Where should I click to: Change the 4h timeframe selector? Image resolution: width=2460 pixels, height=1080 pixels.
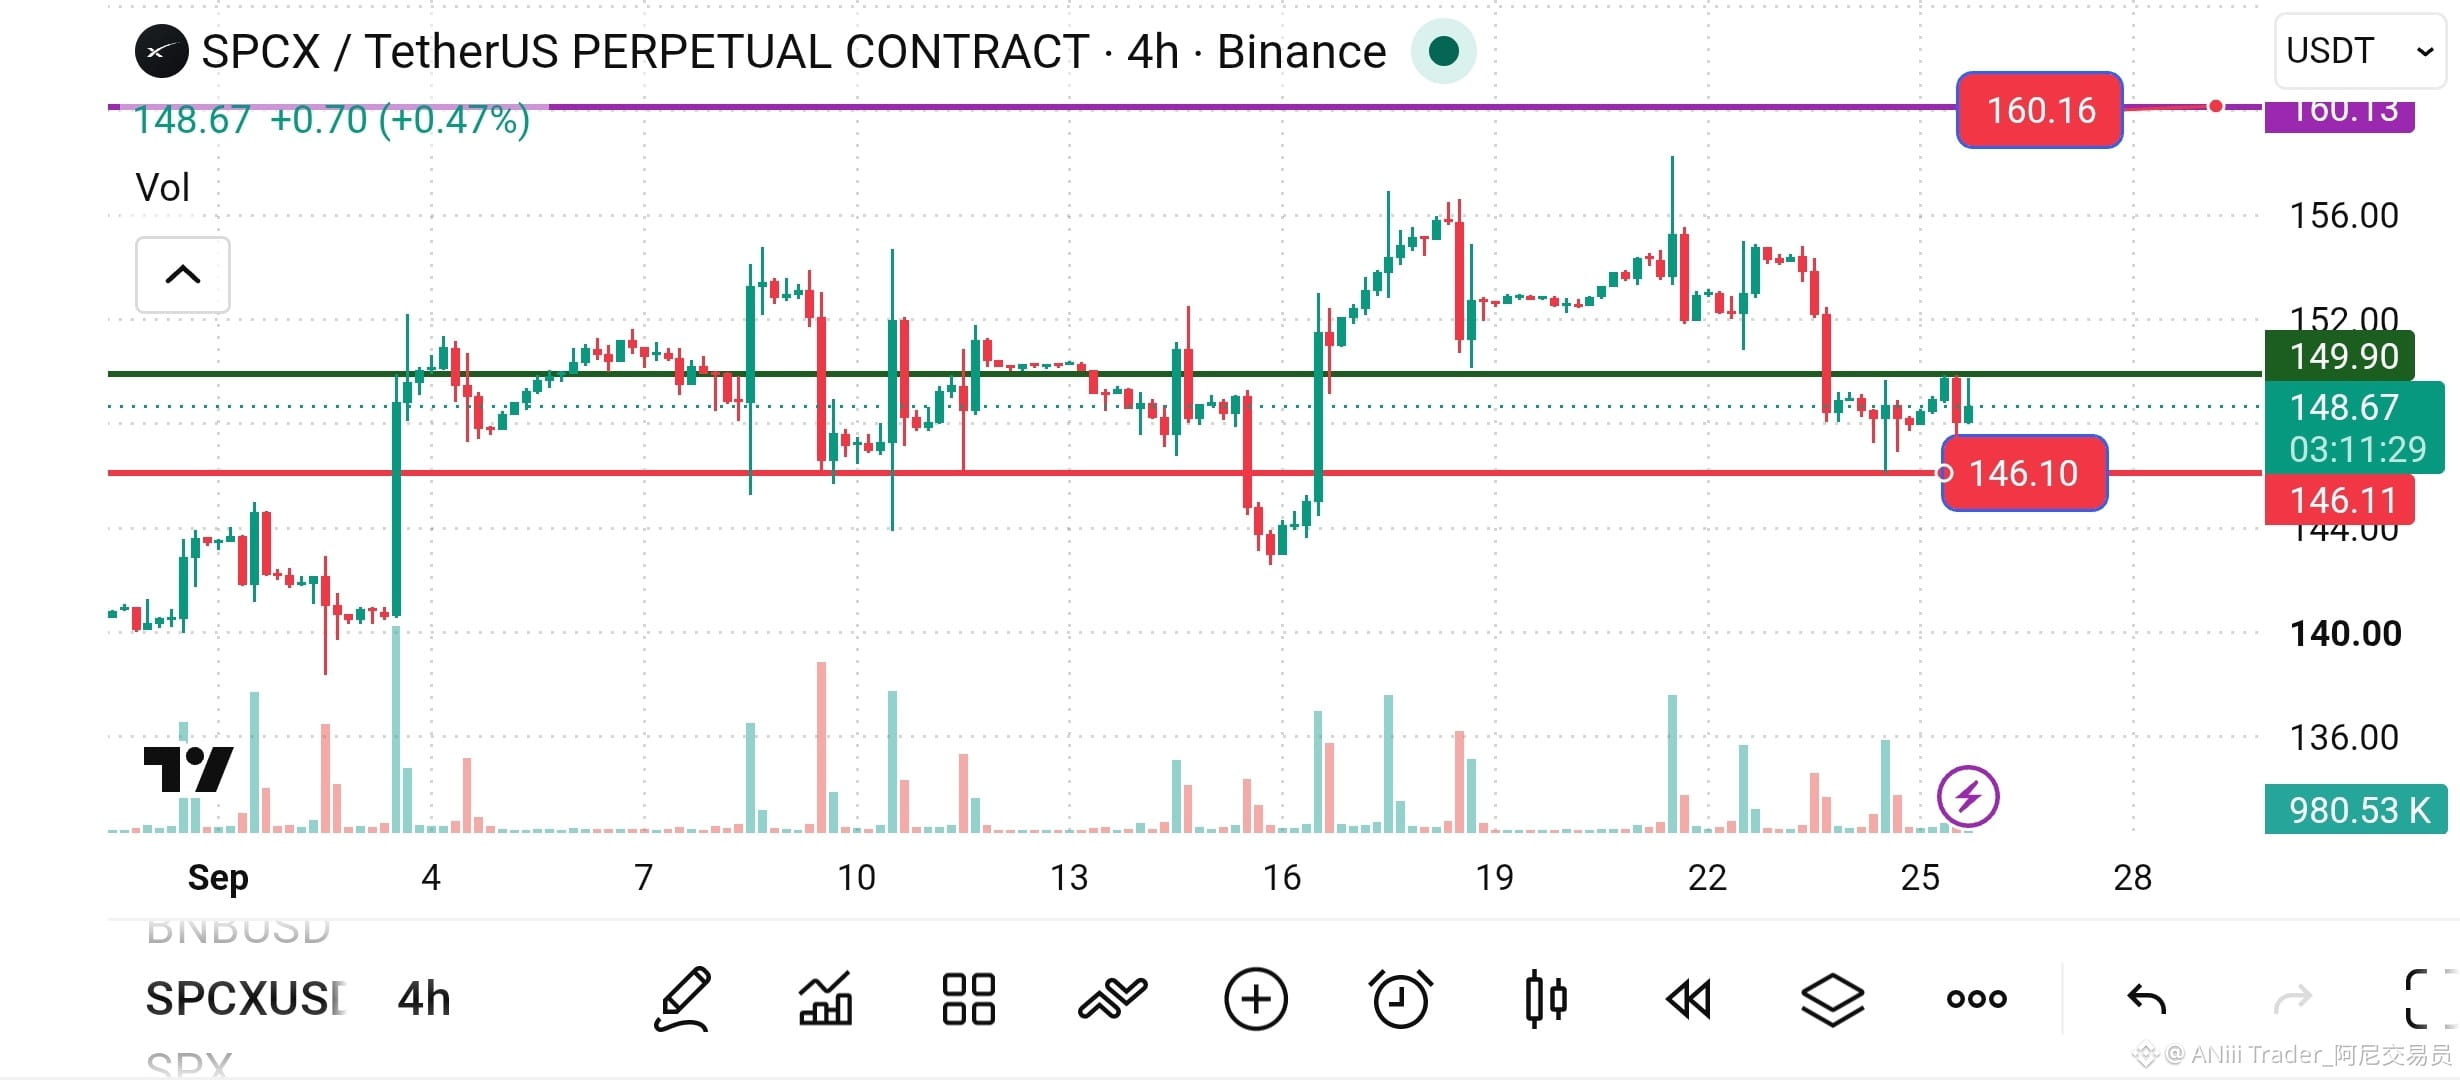[x=424, y=998]
